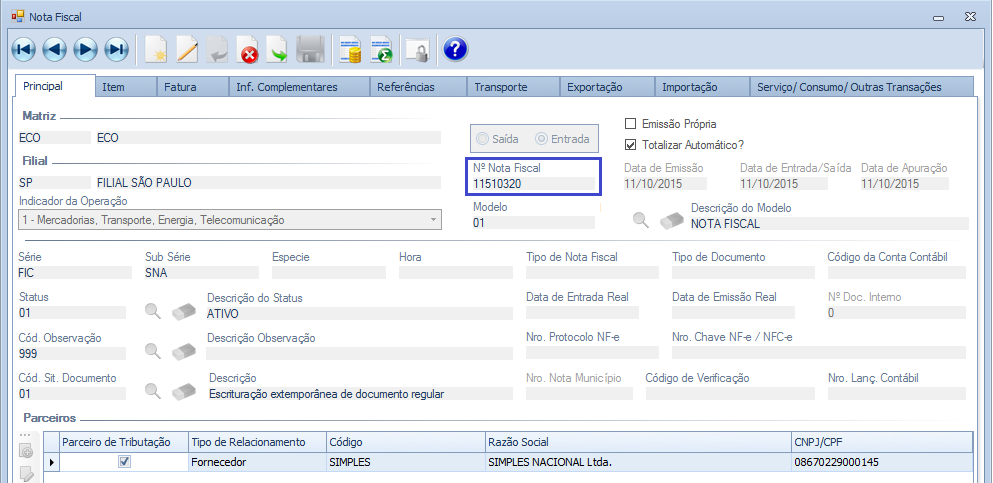Open help with blue question mark
Screen dimensions: 993x483
[x=455, y=49]
